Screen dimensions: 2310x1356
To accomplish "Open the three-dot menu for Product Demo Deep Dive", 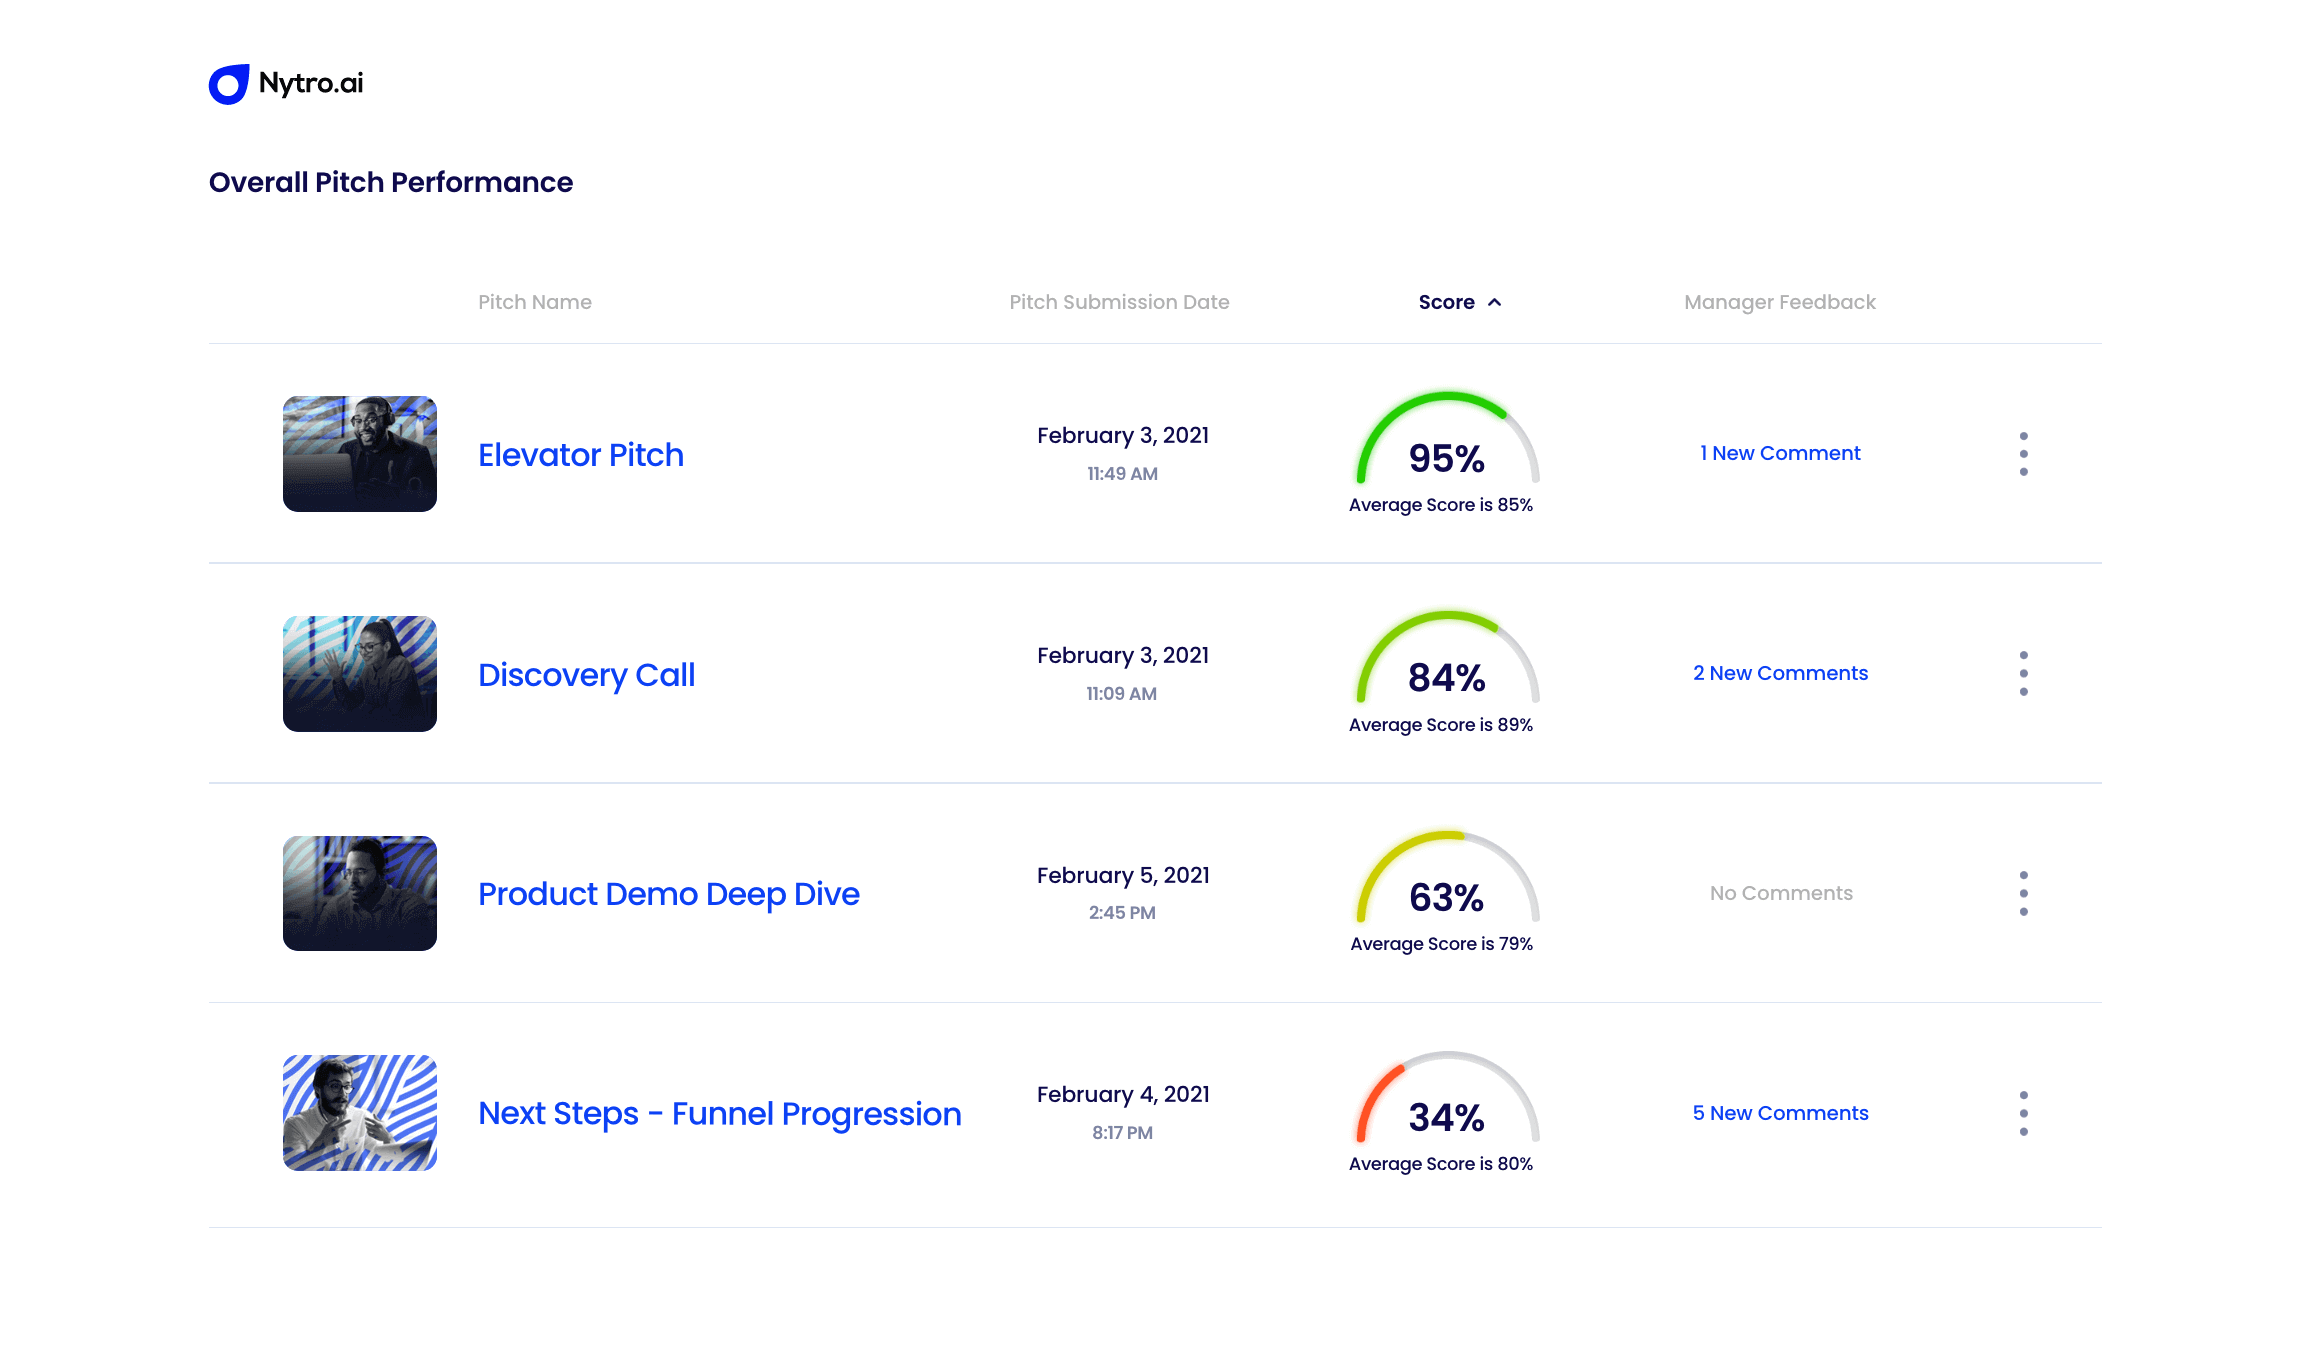I will click(x=2023, y=893).
